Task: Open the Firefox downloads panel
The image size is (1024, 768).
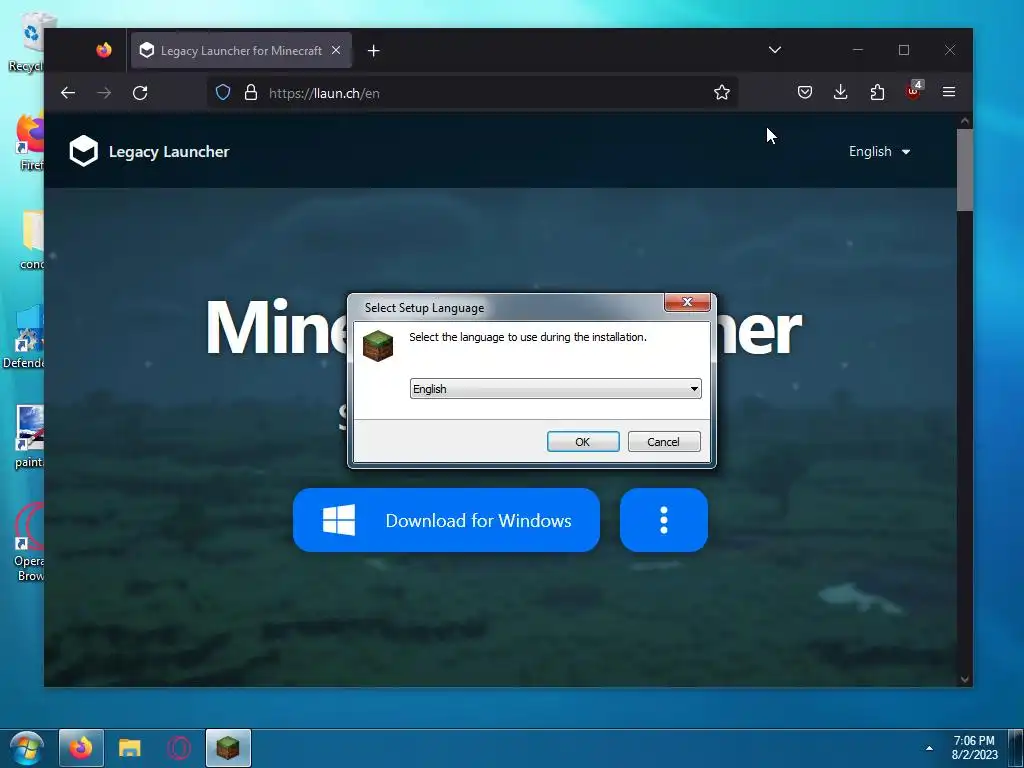Action: coord(840,93)
